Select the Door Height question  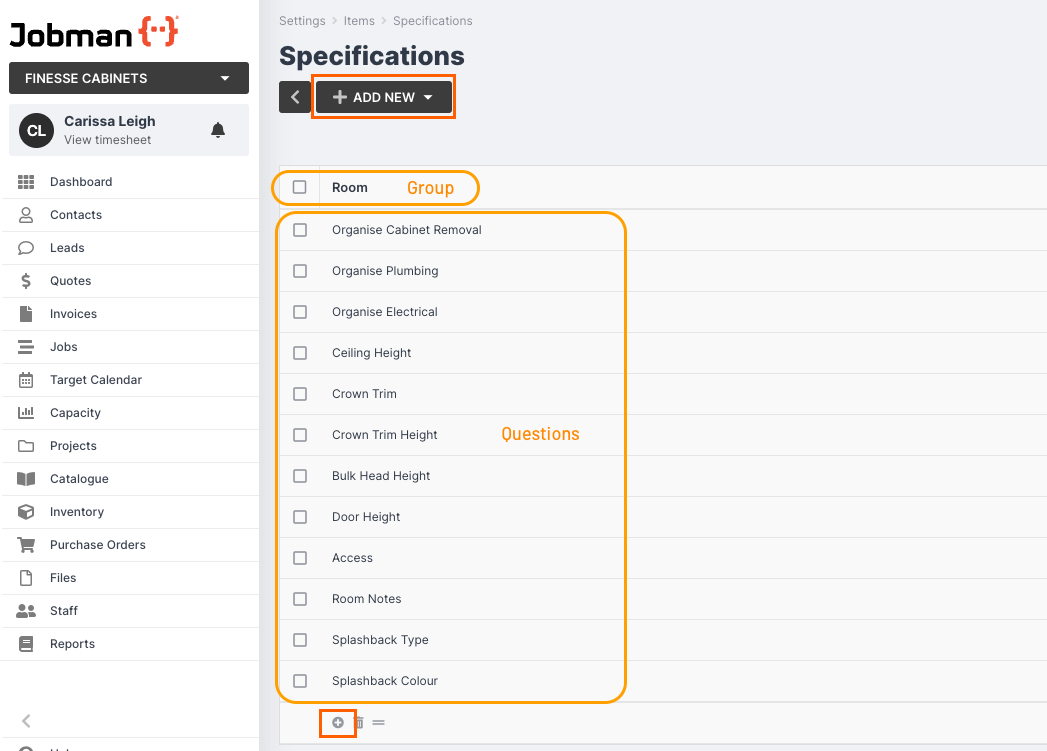(x=366, y=517)
